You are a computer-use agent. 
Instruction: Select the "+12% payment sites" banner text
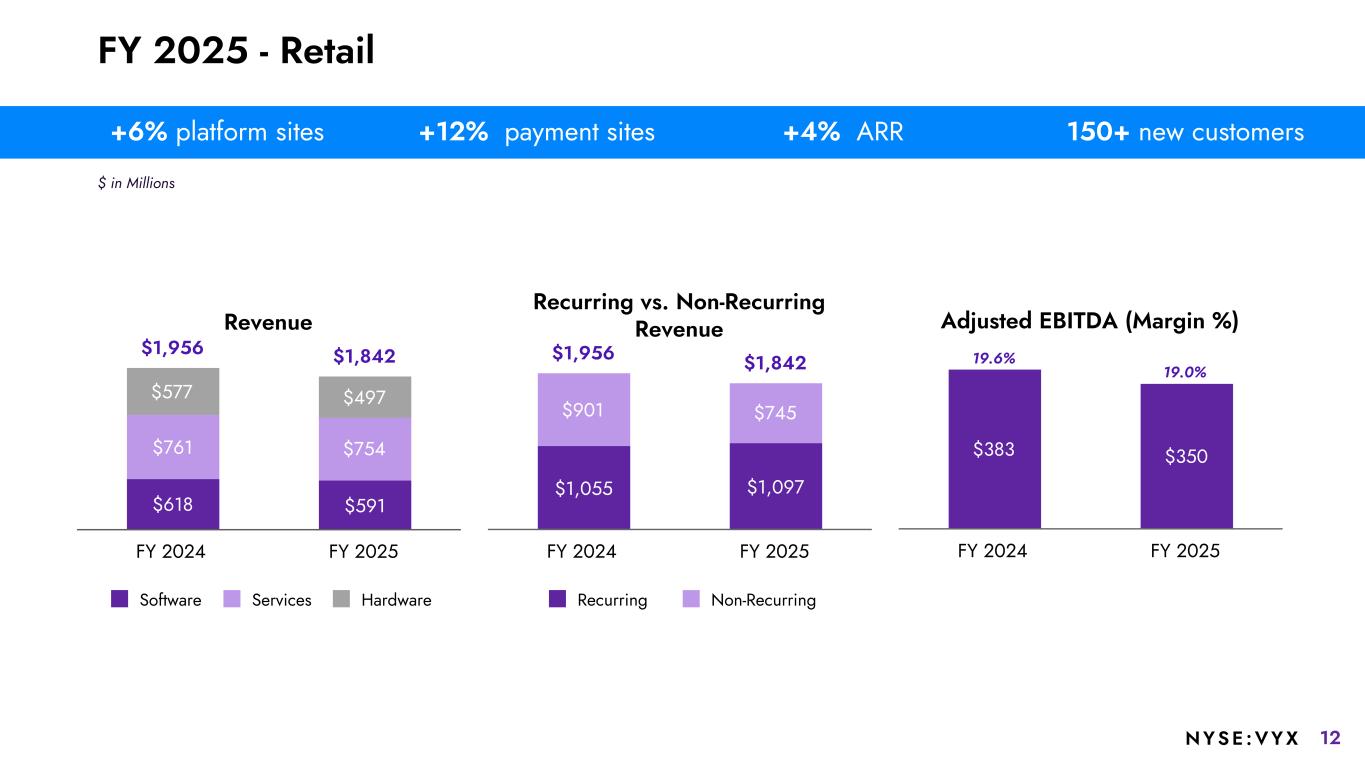(x=537, y=132)
